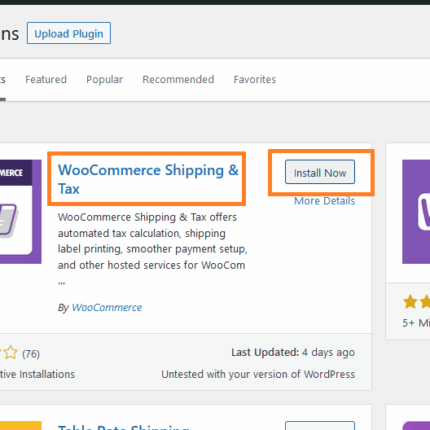This screenshot has width=430, height=430.
Task: Go to the Favorites tab
Action: point(255,80)
